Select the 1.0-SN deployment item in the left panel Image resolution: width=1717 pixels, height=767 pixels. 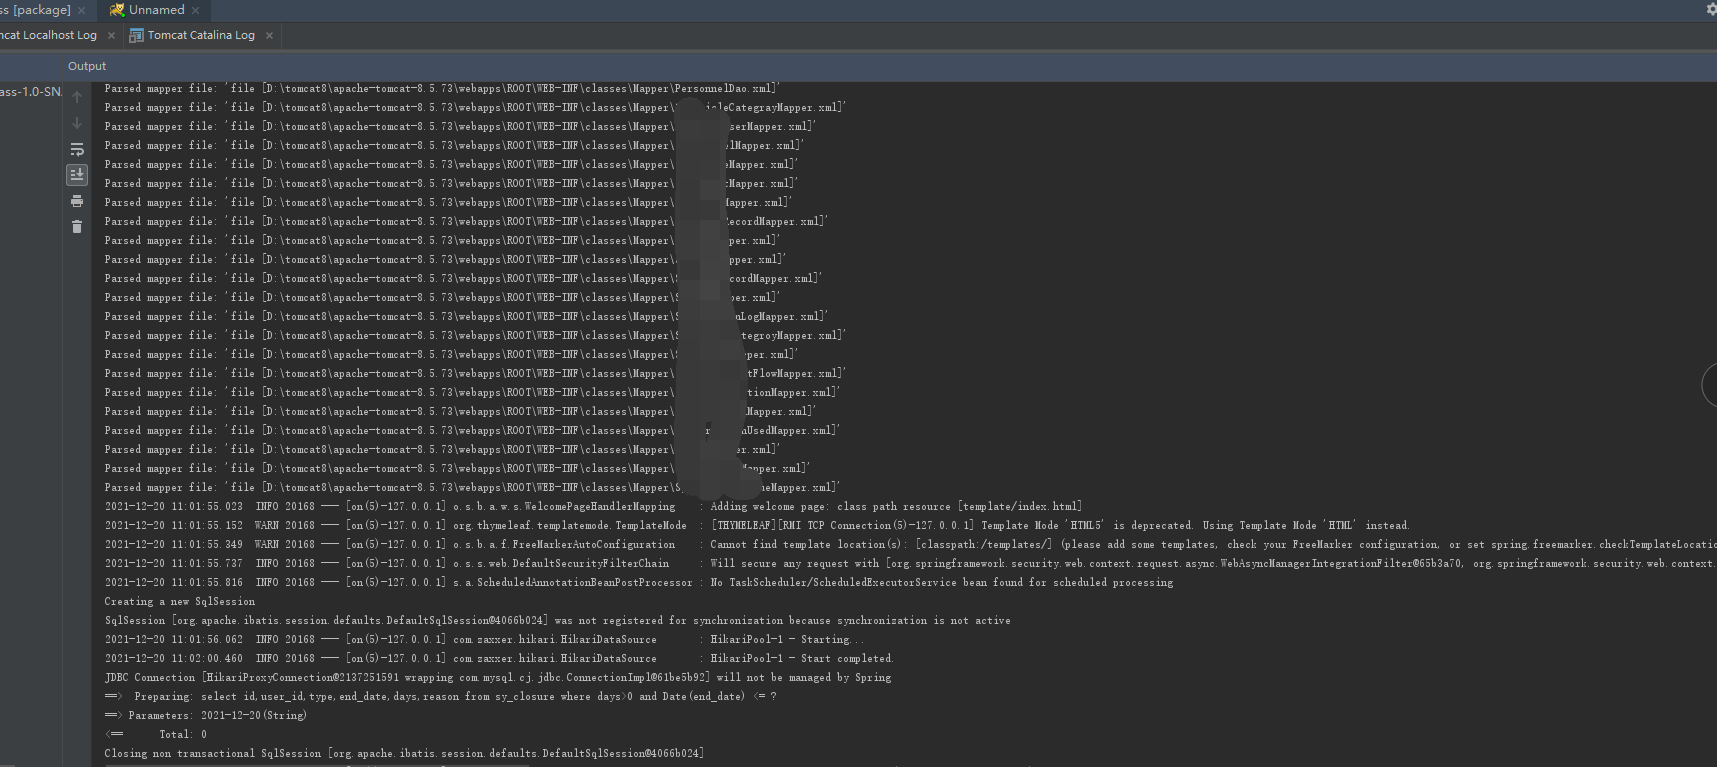click(30, 92)
